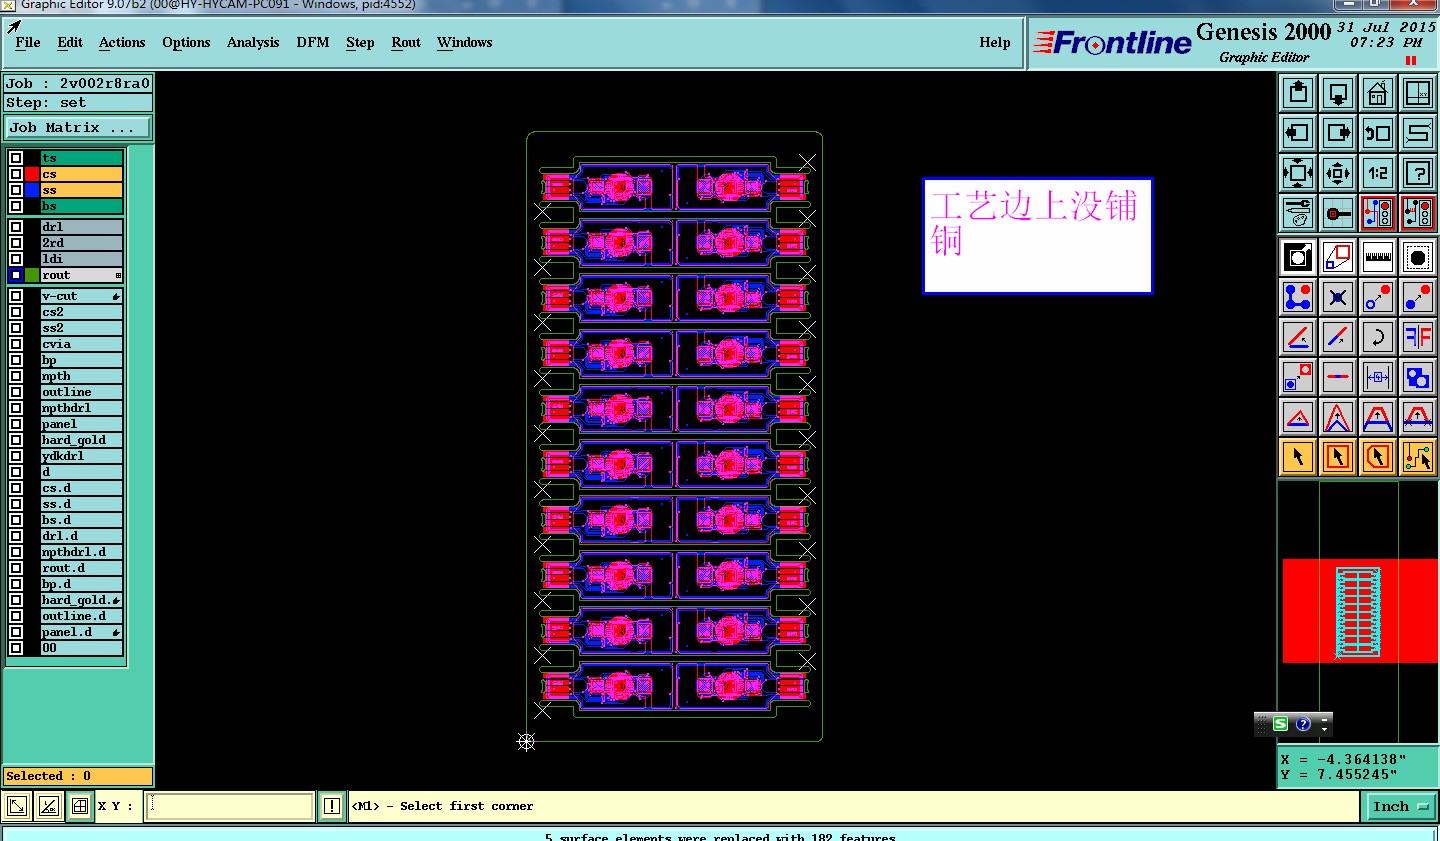Screen dimensions: 1440x841
Task: Click the 1:2 scale icon
Action: click(x=1378, y=173)
